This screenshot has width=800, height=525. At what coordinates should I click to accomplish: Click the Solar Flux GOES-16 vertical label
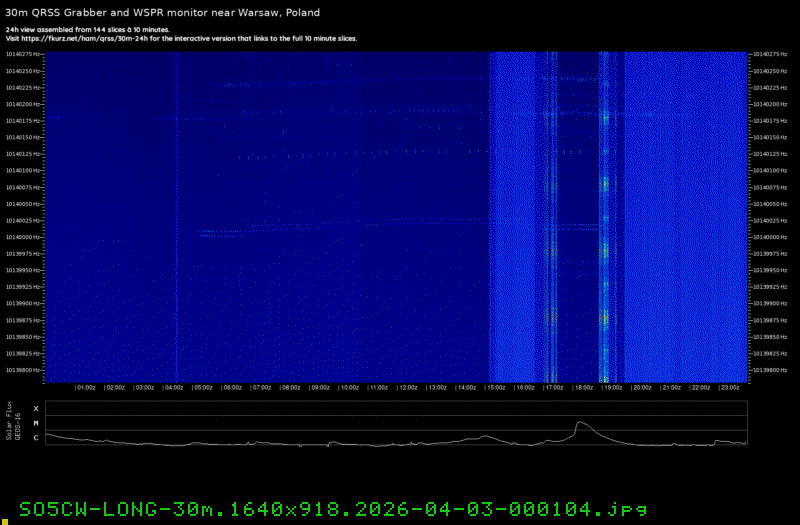(x=11, y=420)
